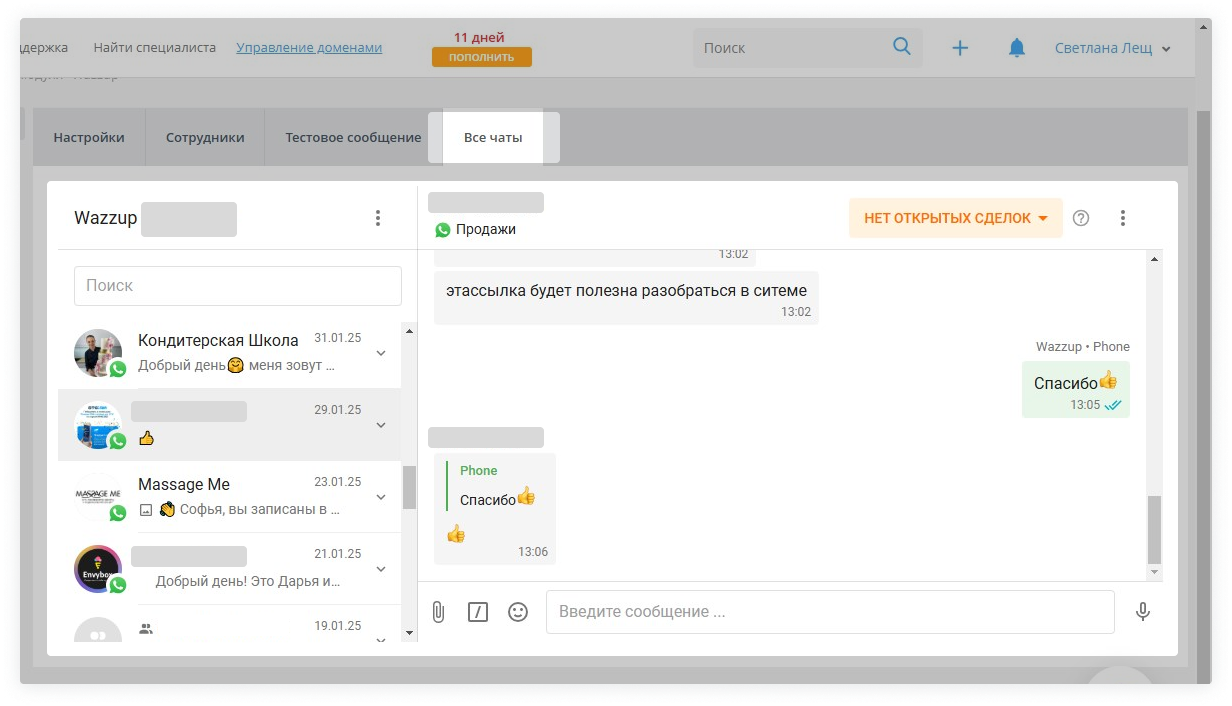1232x706 pixels.
Task: Click the notification bell icon
Action: [1017, 48]
